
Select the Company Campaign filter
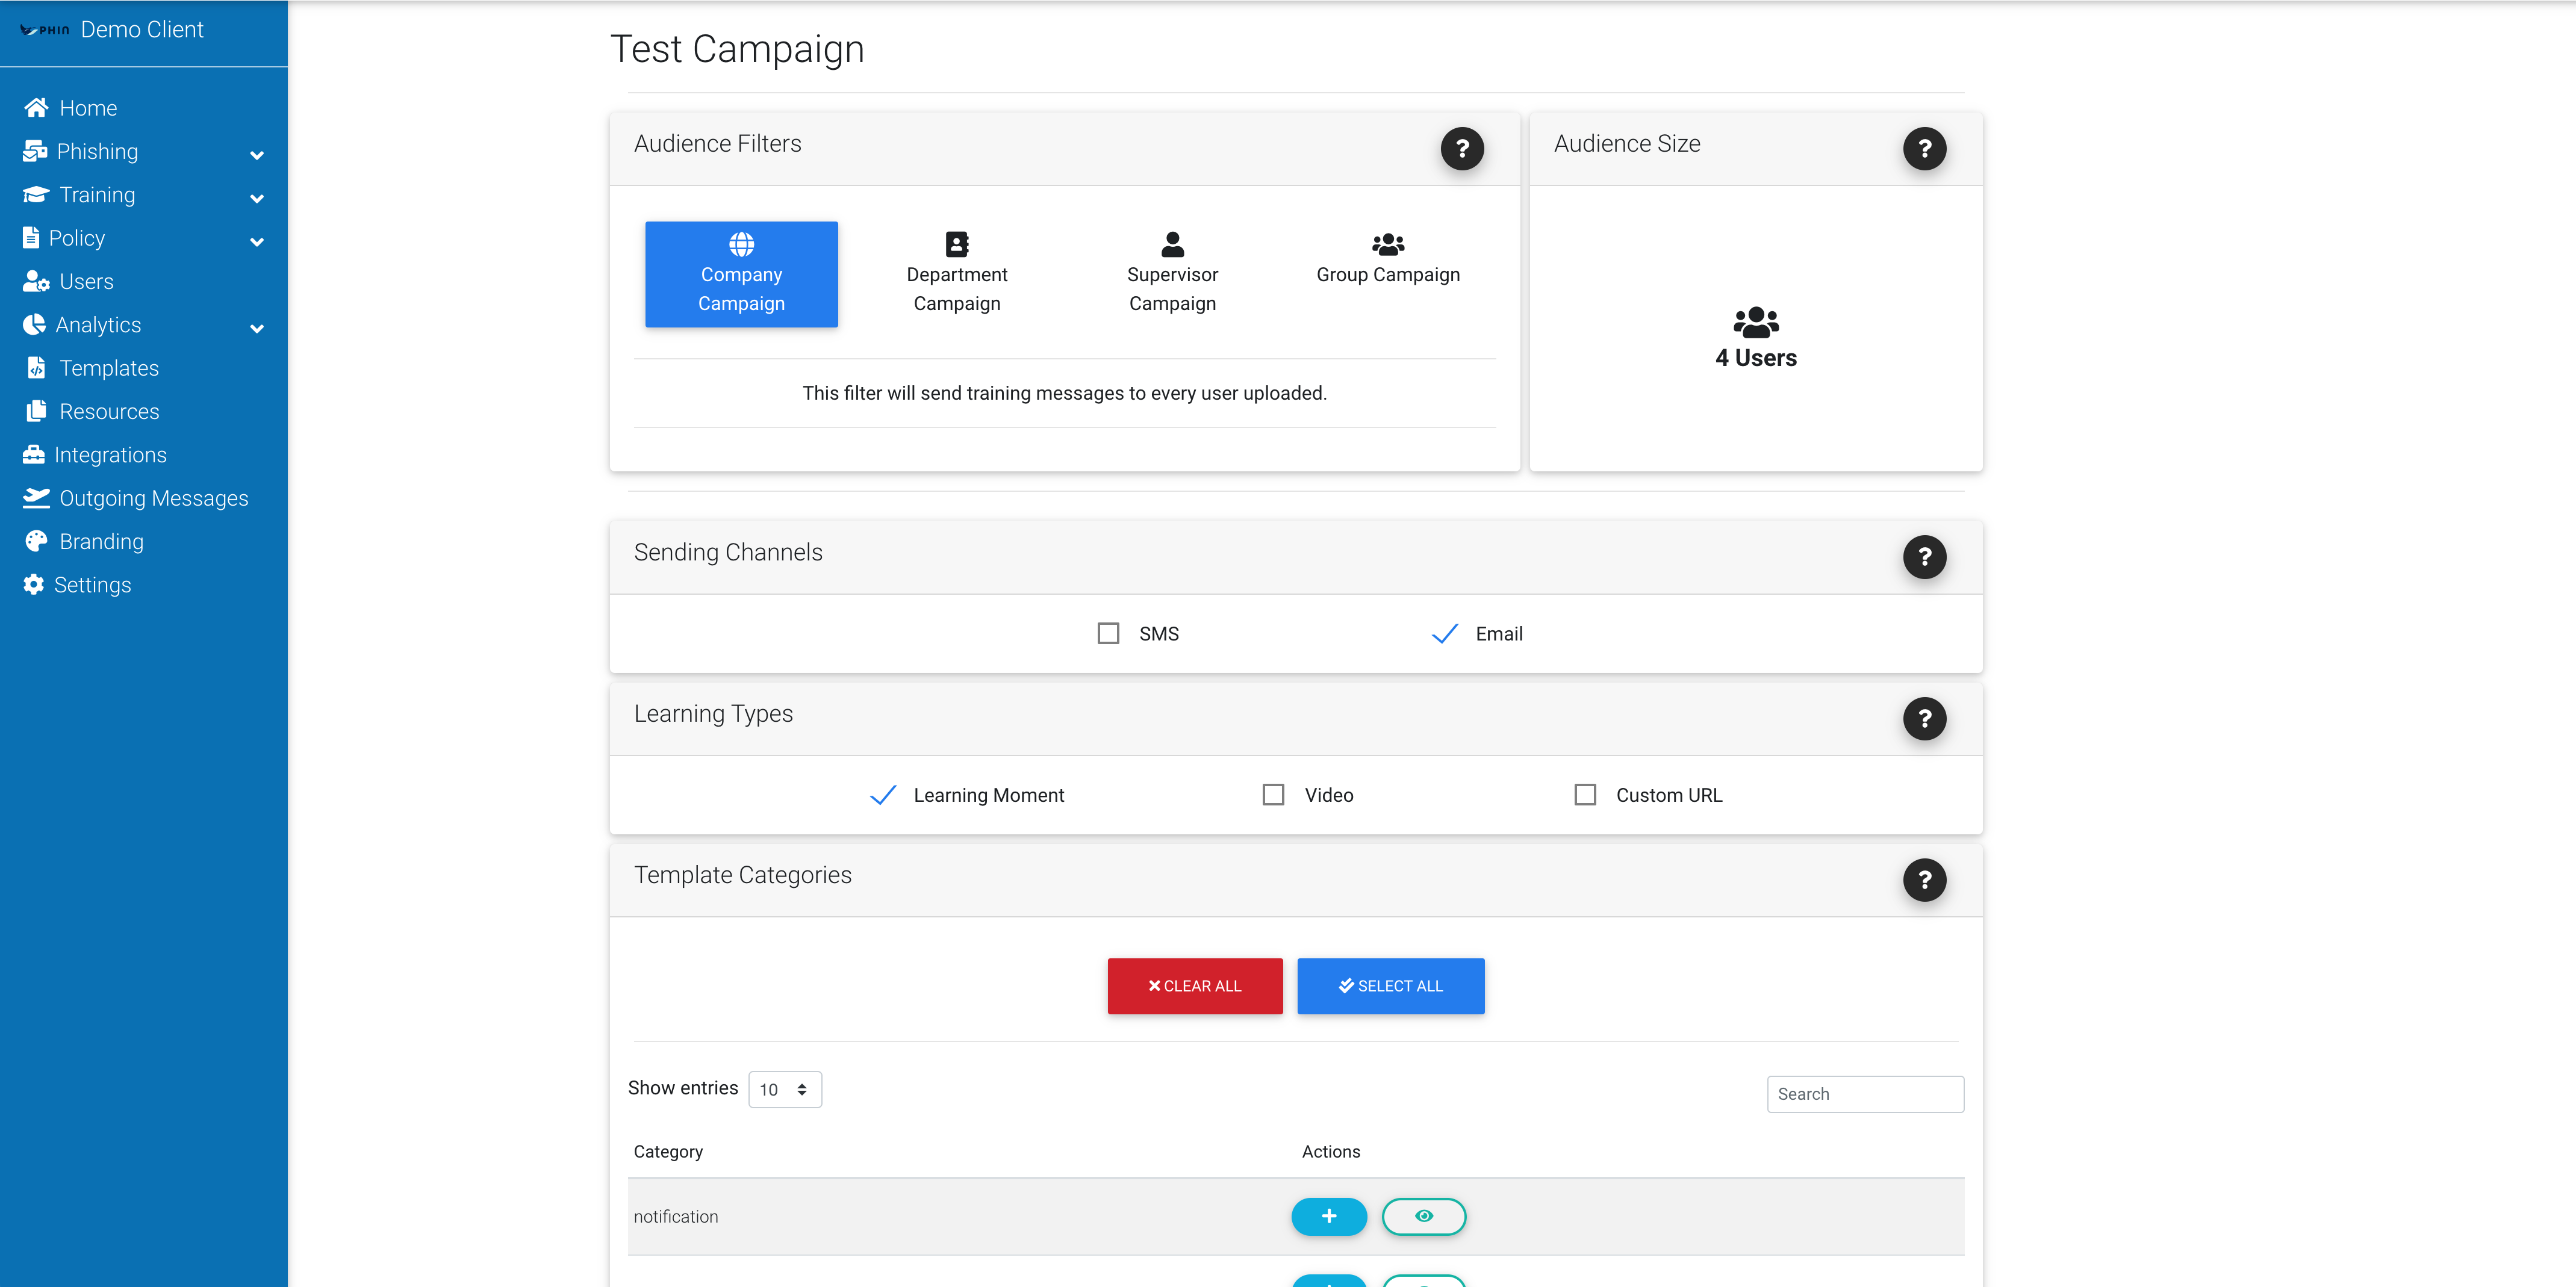pyautogui.click(x=741, y=274)
